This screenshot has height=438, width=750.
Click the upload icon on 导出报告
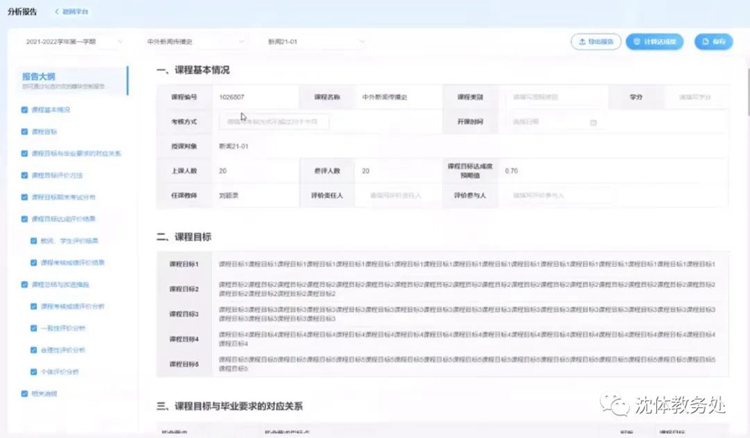tap(582, 42)
